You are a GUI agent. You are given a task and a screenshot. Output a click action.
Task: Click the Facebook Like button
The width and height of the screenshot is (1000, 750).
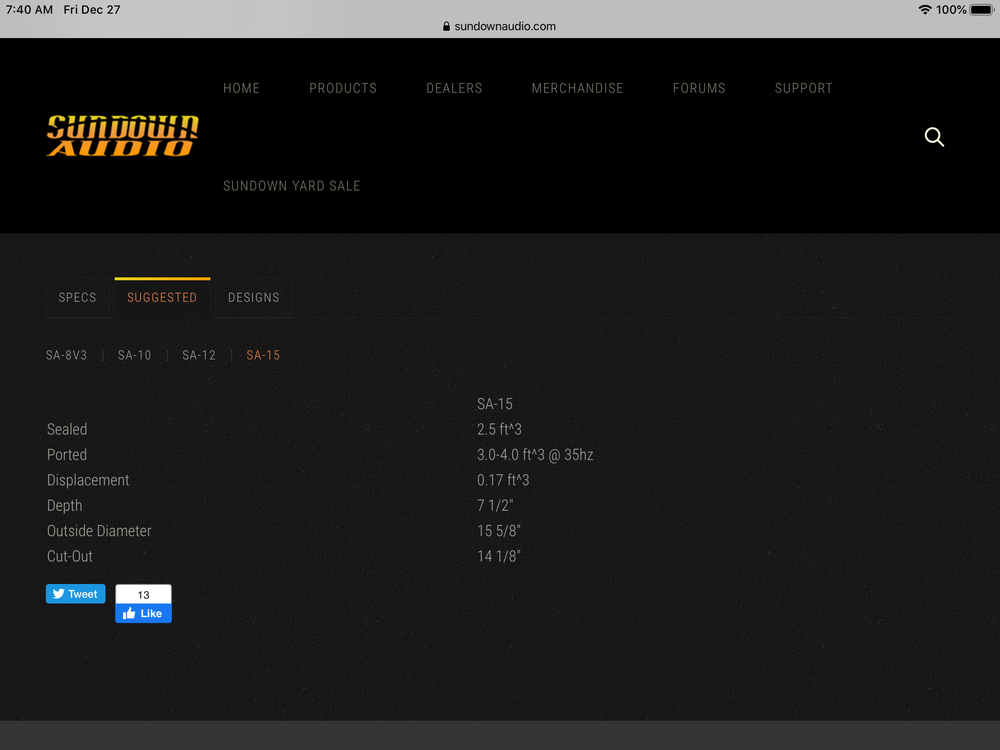[143, 614]
